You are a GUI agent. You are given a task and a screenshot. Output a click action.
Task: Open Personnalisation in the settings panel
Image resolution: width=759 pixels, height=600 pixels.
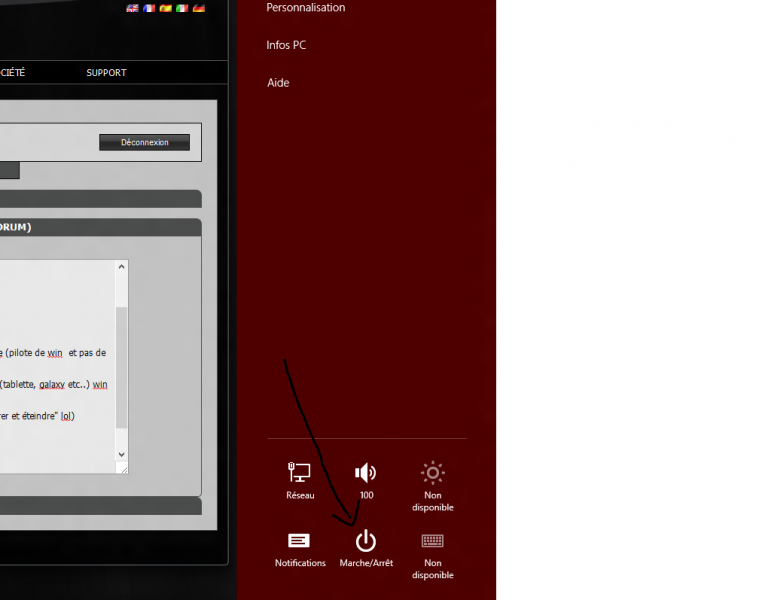point(305,7)
